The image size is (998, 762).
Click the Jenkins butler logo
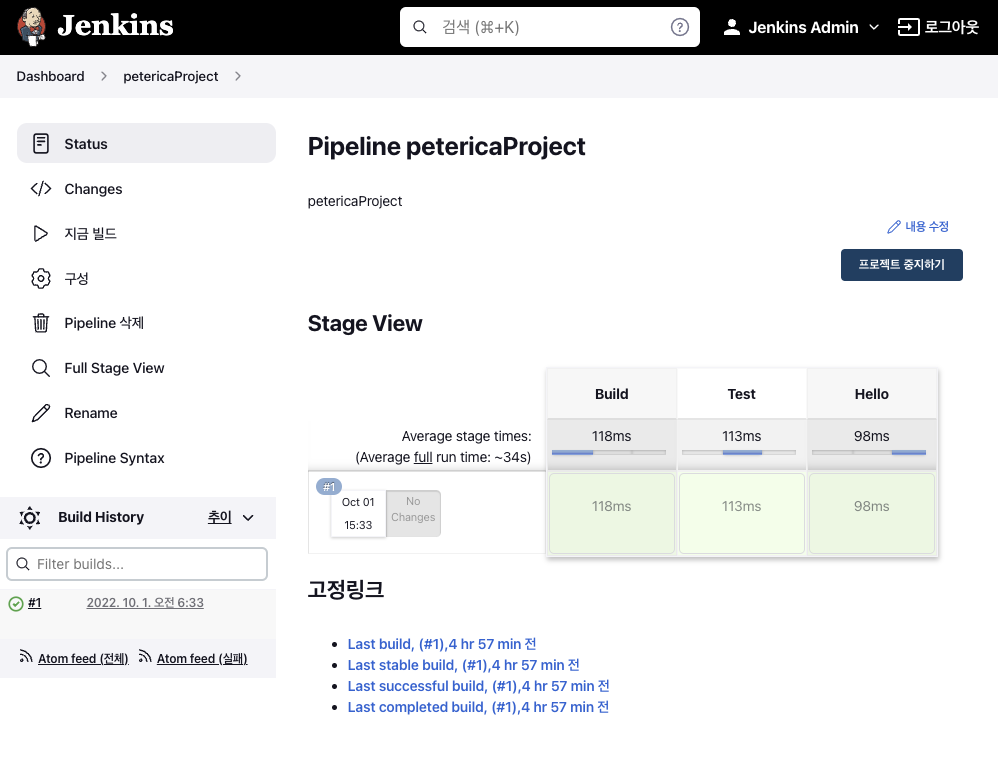(x=31, y=27)
